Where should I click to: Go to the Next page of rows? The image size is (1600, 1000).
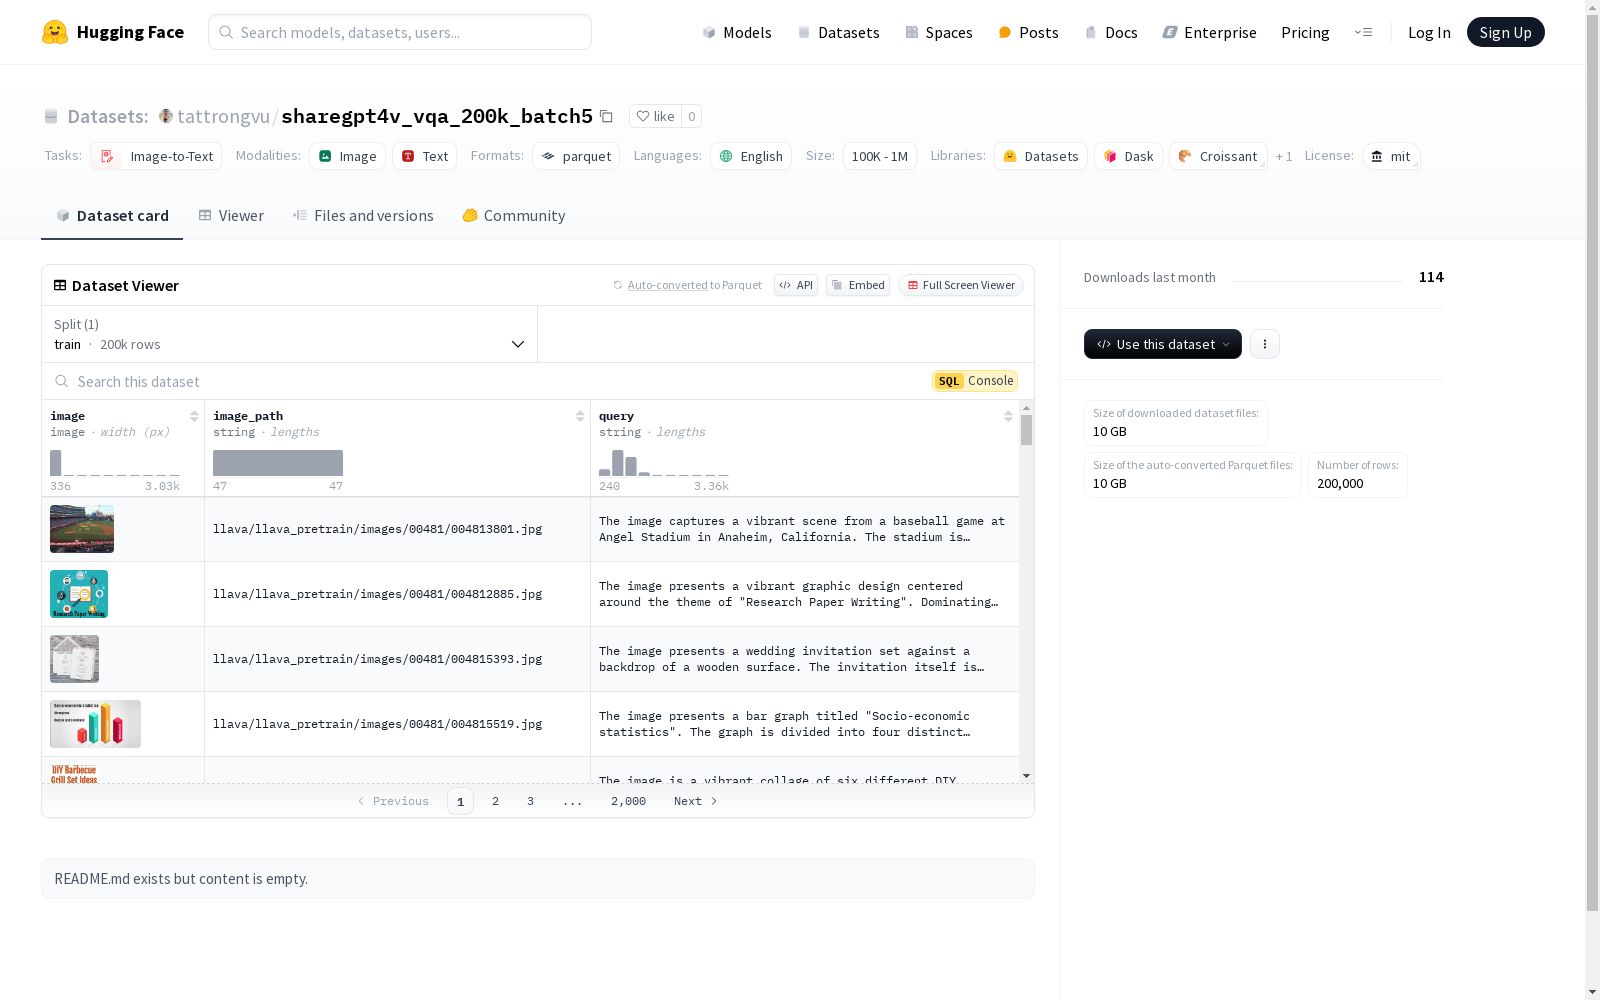coord(695,801)
